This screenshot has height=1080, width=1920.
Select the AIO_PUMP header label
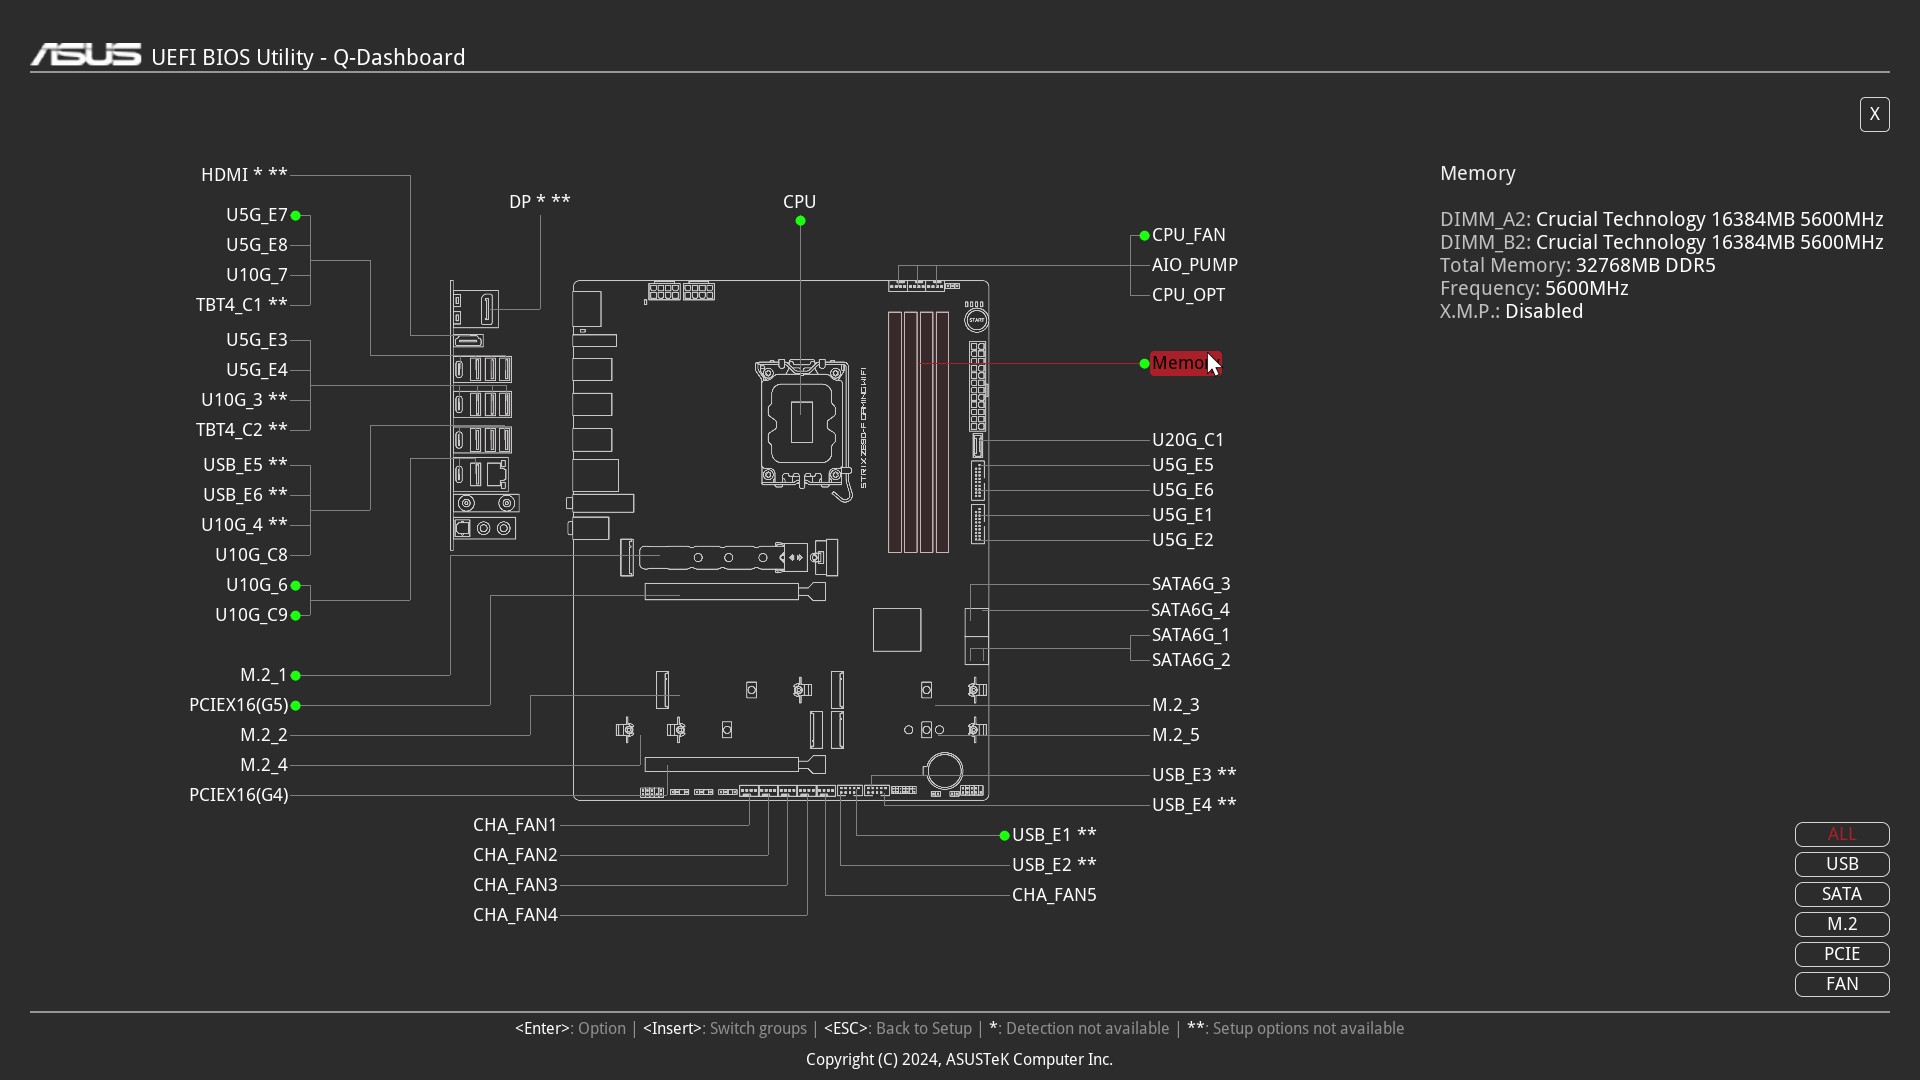point(1194,265)
